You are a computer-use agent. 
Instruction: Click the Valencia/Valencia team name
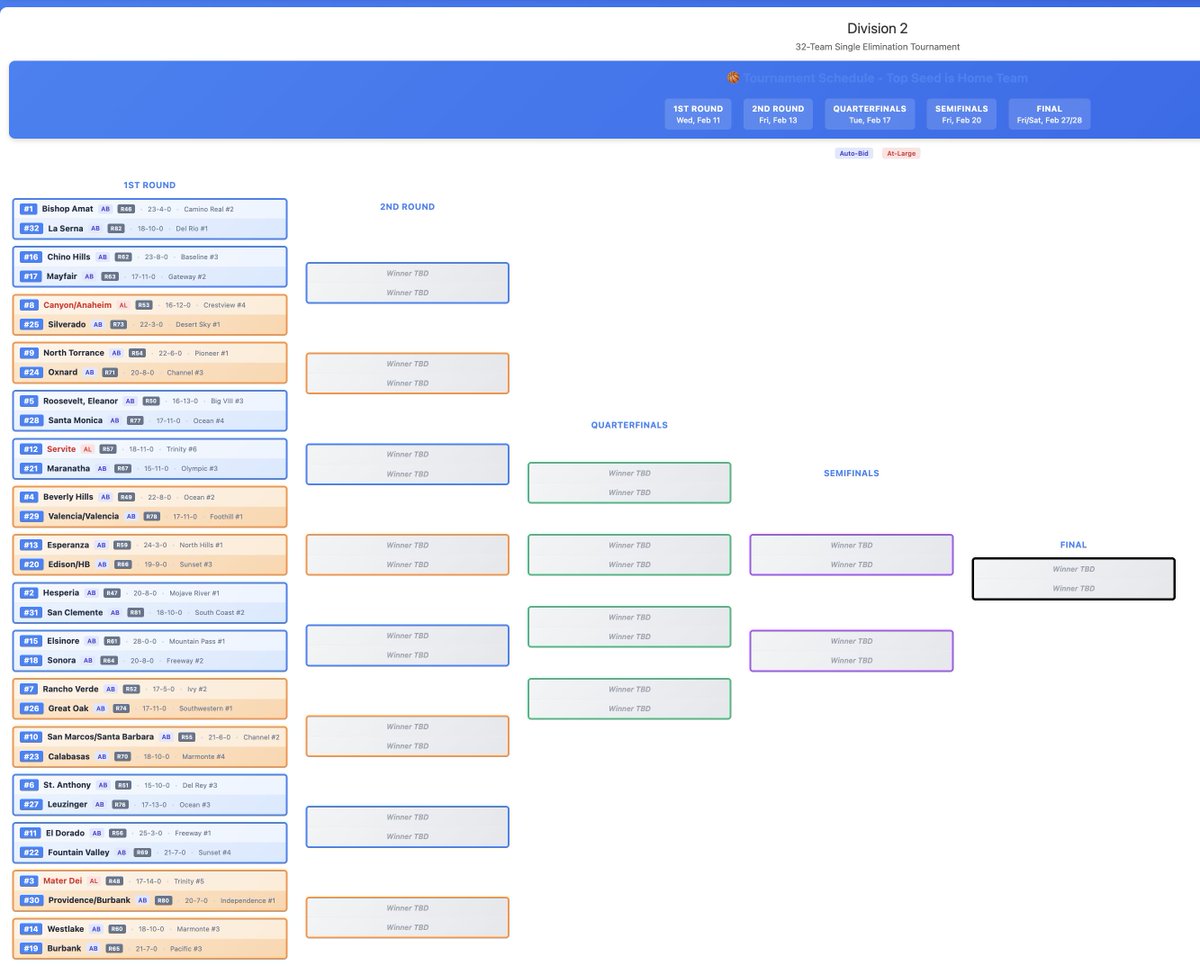click(x=83, y=516)
